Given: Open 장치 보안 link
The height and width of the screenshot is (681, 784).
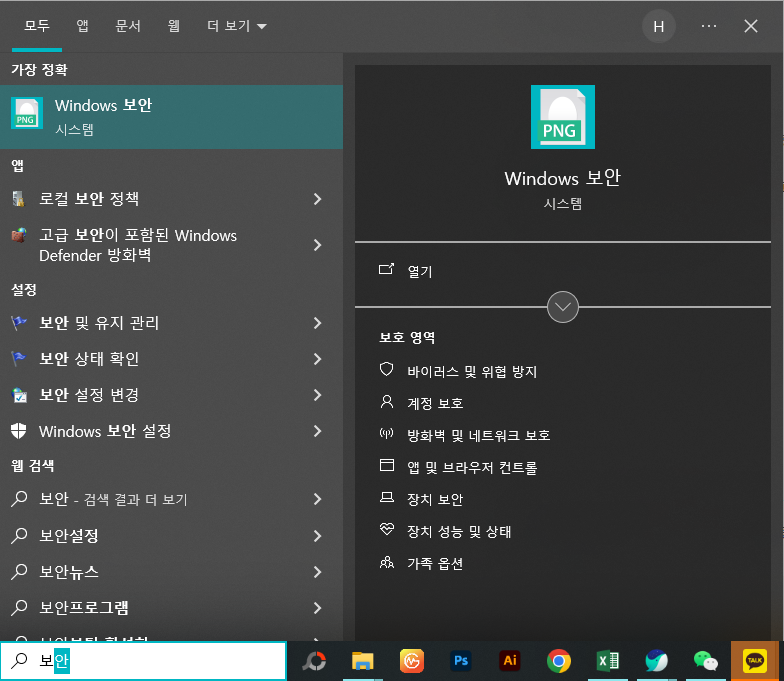Looking at the screenshot, I should [435, 500].
